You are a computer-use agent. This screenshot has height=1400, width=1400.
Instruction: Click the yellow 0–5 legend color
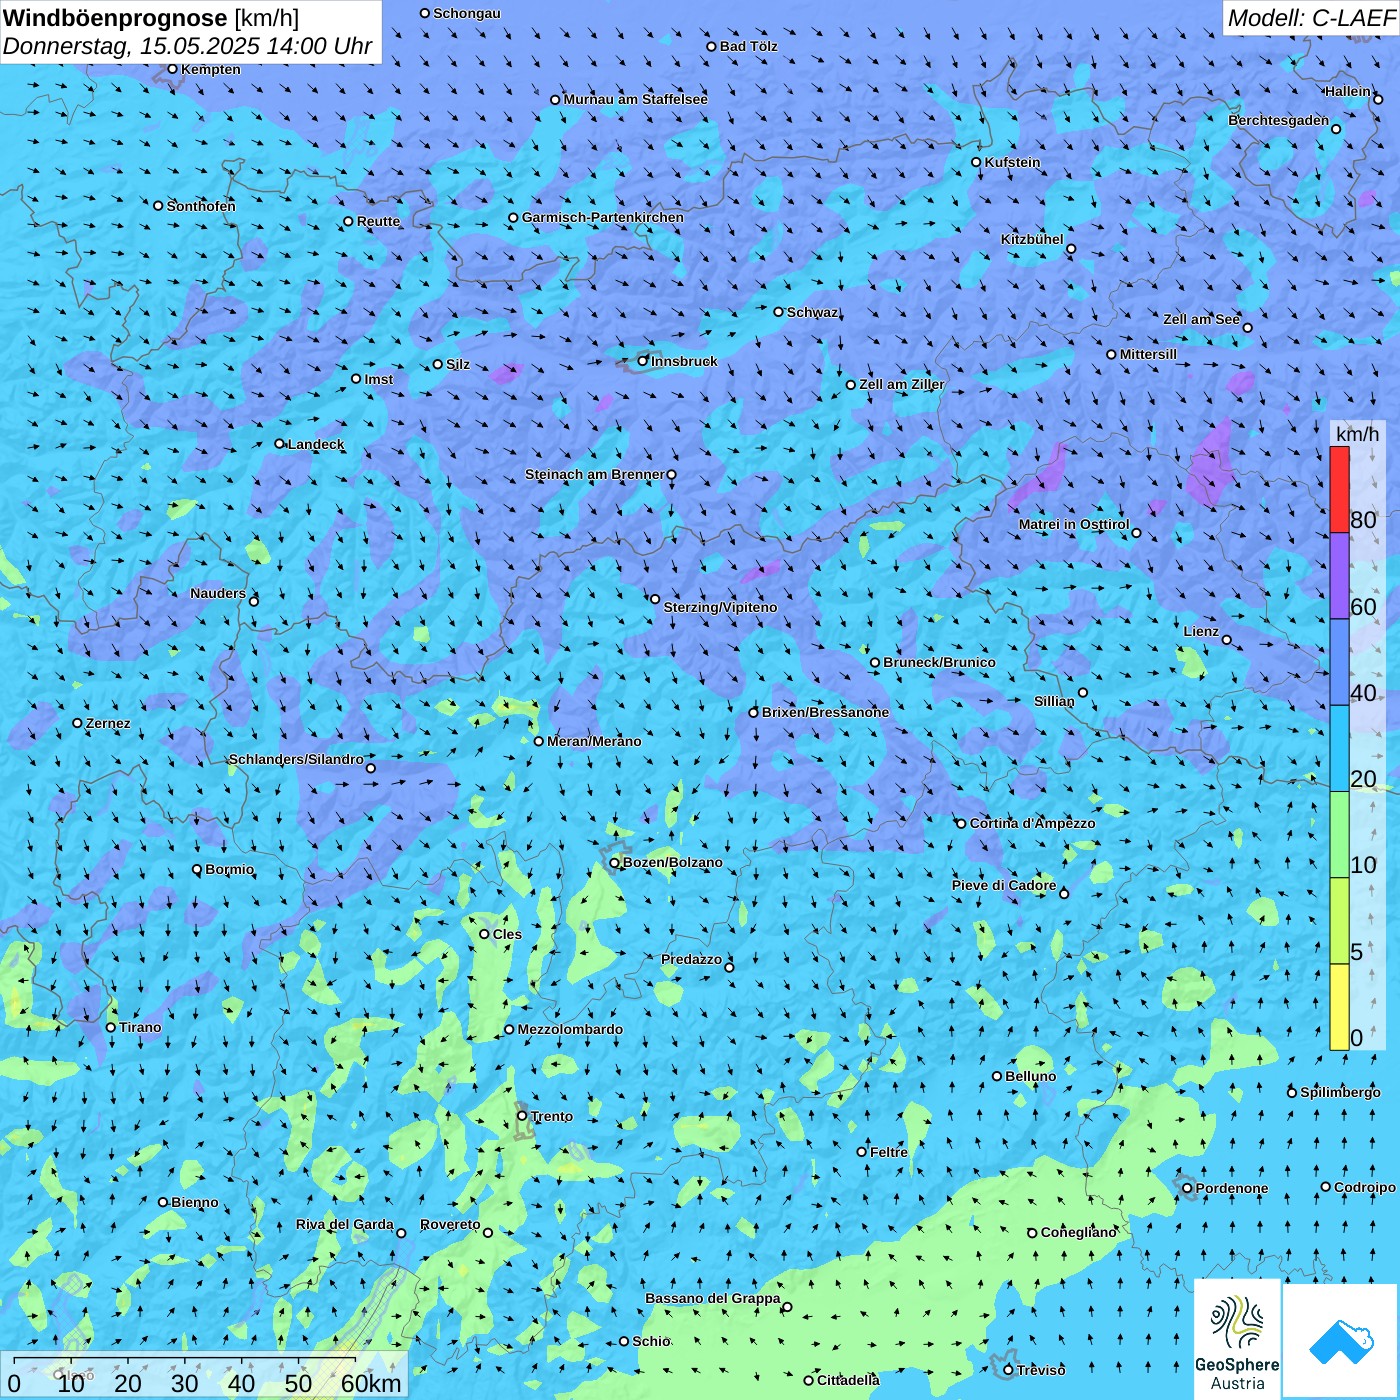(x=1339, y=1007)
